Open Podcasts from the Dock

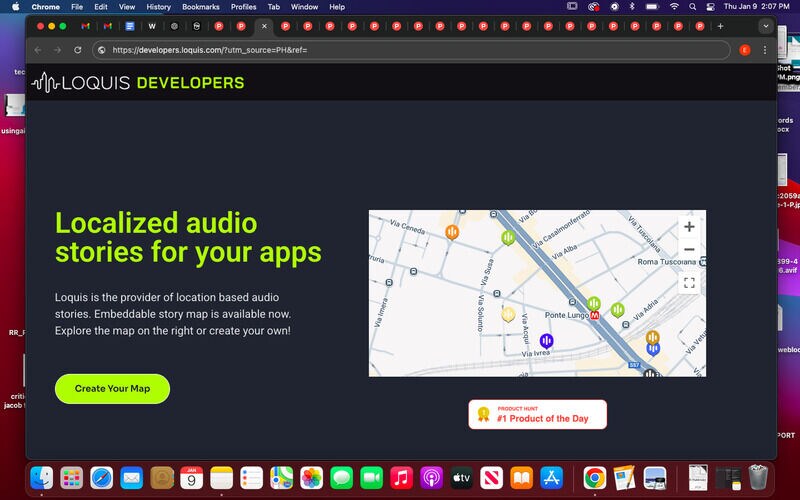coord(432,478)
